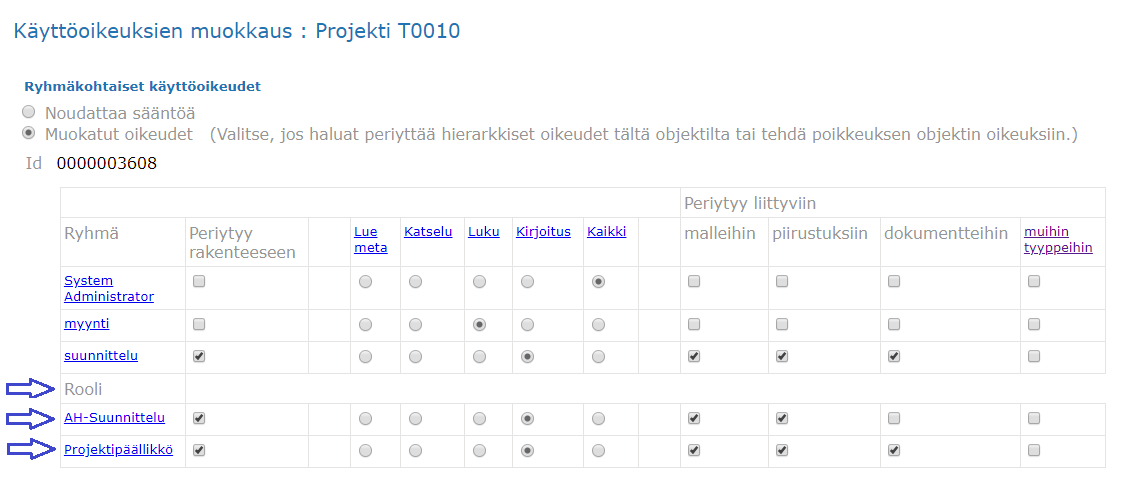Select Kaikki permission for suunnittelu
The height and width of the screenshot is (482, 1127).
point(598,356)
